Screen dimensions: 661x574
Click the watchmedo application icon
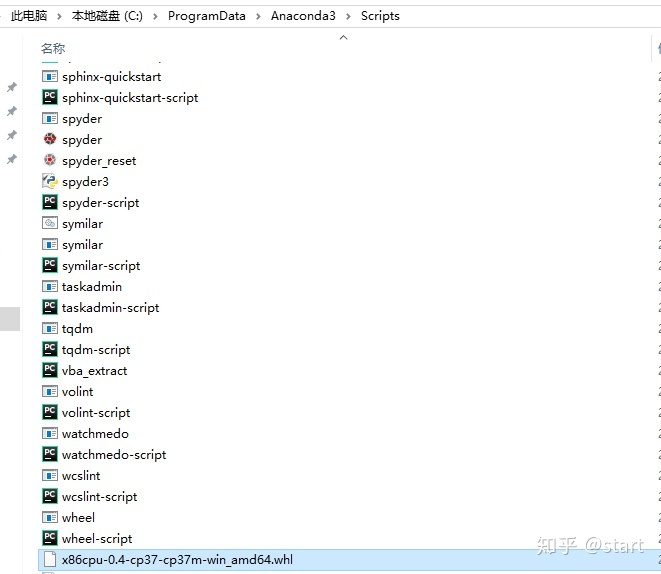(50, 433)
